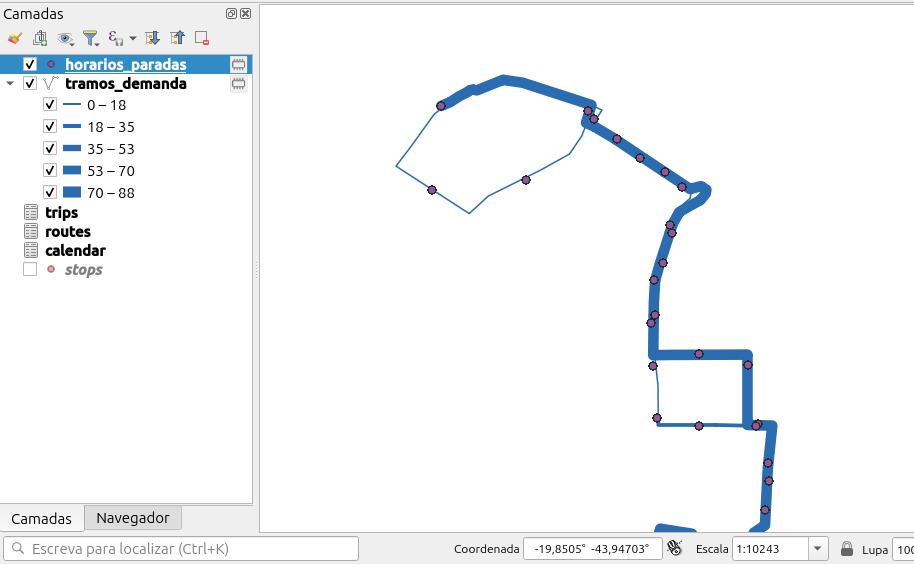
Task: Click the locator search field
Action: pyautogui.click(x=181, y=549)
